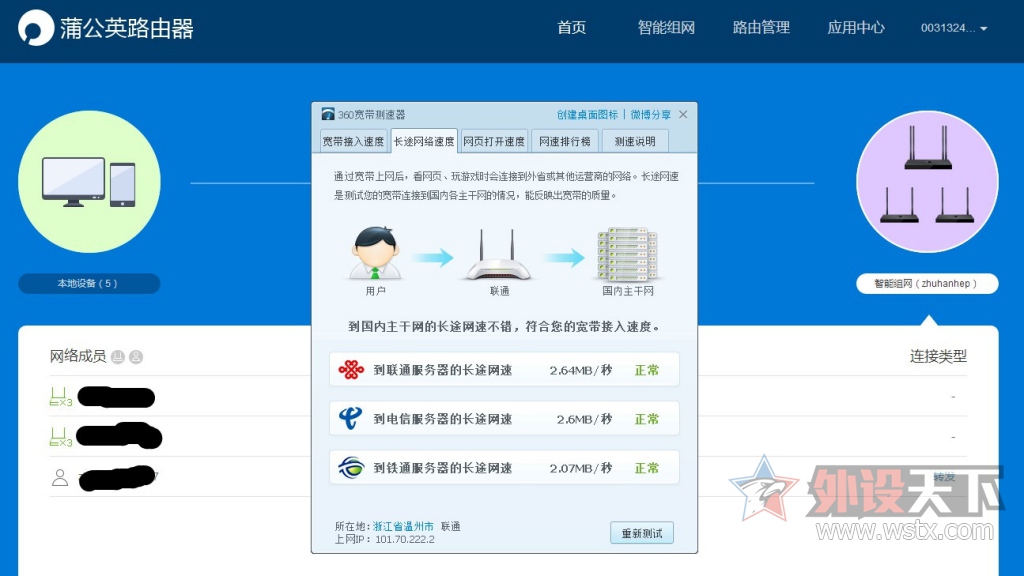Click the 蒲公英路由器 logo icon
Image resolution: width=1024 pixels, height=576 pixels.
[35, 27]
